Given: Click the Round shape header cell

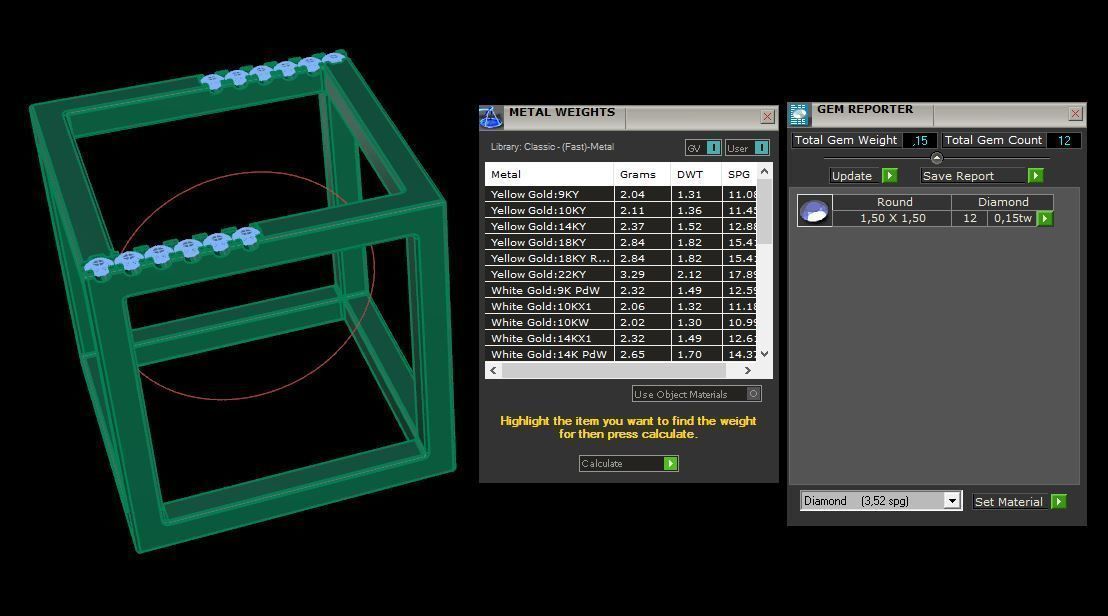Looking at the screenshot, I should click(x=893, y=202).
